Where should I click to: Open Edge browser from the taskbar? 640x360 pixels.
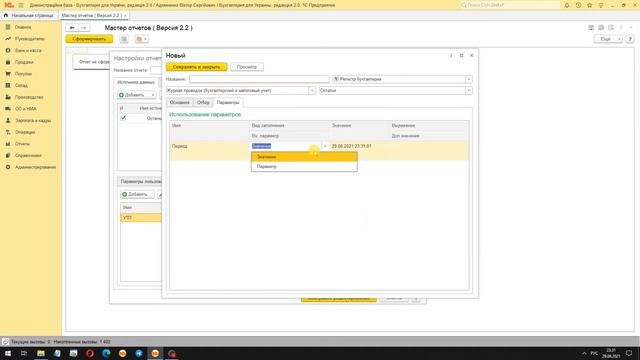click(x=106, y=353)
